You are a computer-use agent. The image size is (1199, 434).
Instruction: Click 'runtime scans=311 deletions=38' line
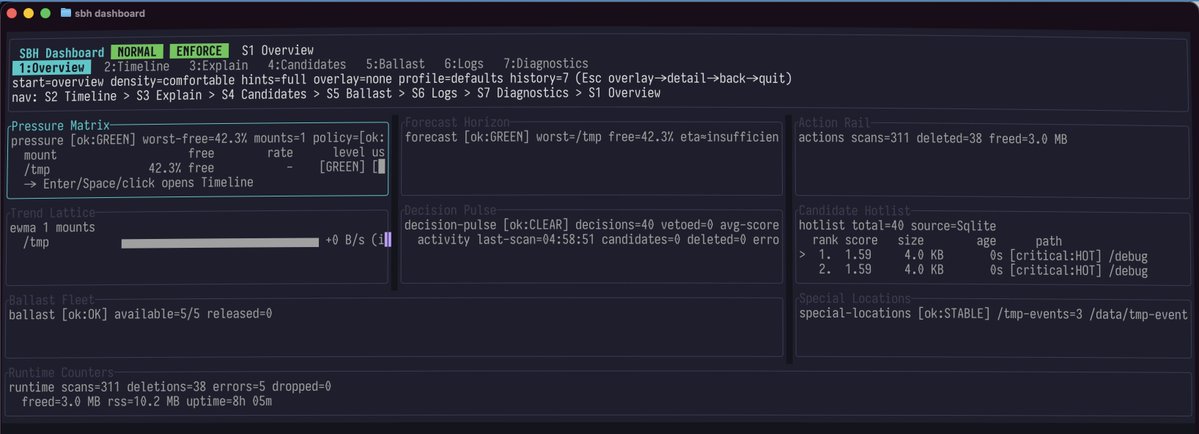pyautogui.click(x=170, y=387)
